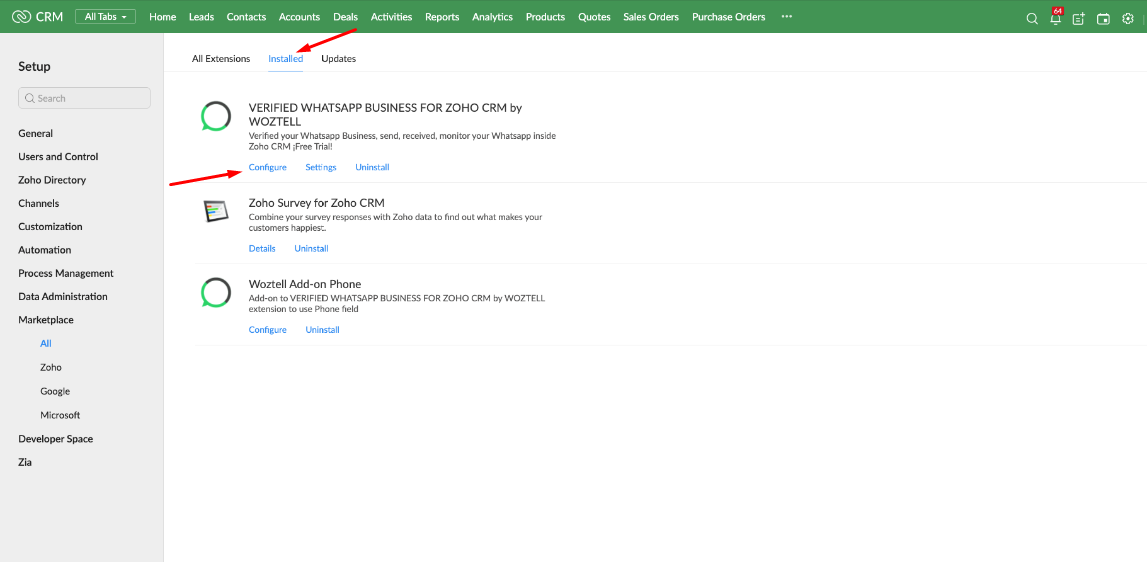
Task: Click the Verified WhatsApp Business extension title
Action: (x=386, y=115)
